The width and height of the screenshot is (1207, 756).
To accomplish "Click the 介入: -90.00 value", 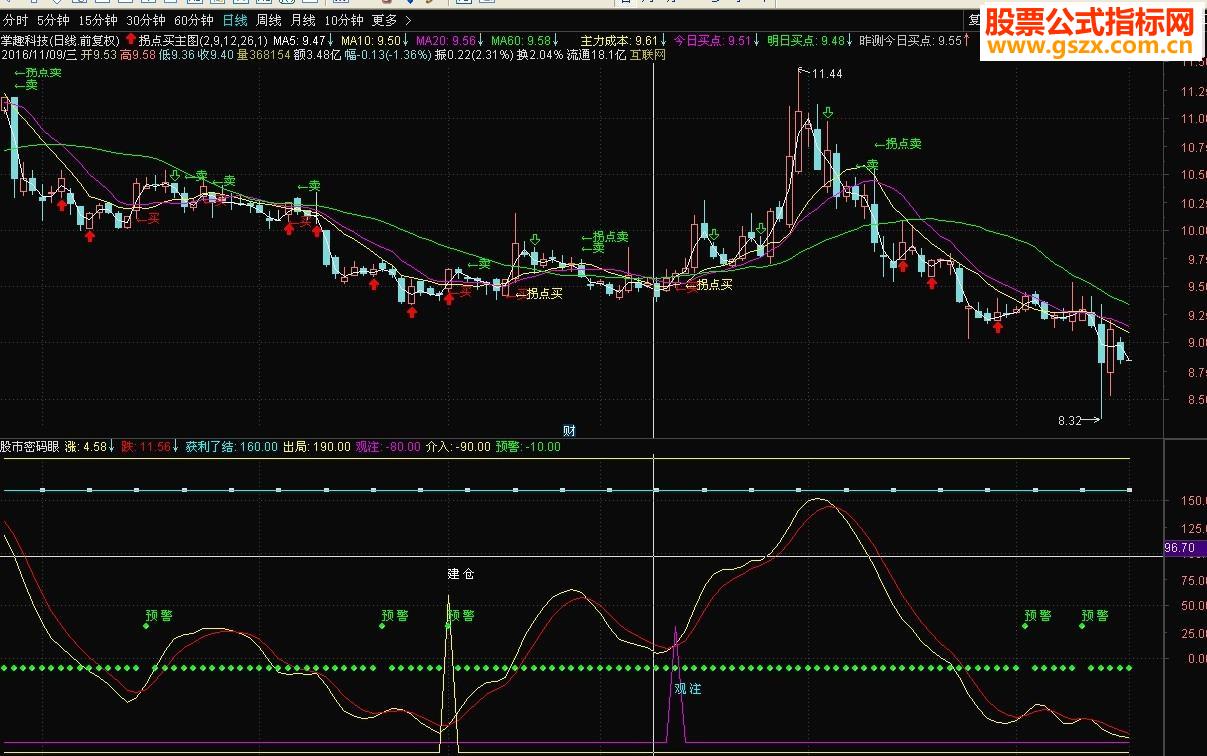I will tap(459, 447).
